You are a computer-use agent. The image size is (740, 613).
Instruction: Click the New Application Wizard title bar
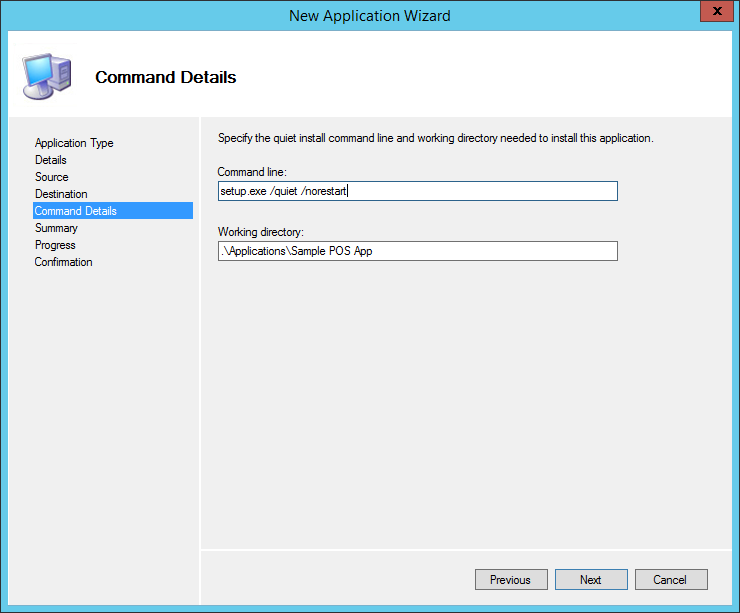(369, 15)
